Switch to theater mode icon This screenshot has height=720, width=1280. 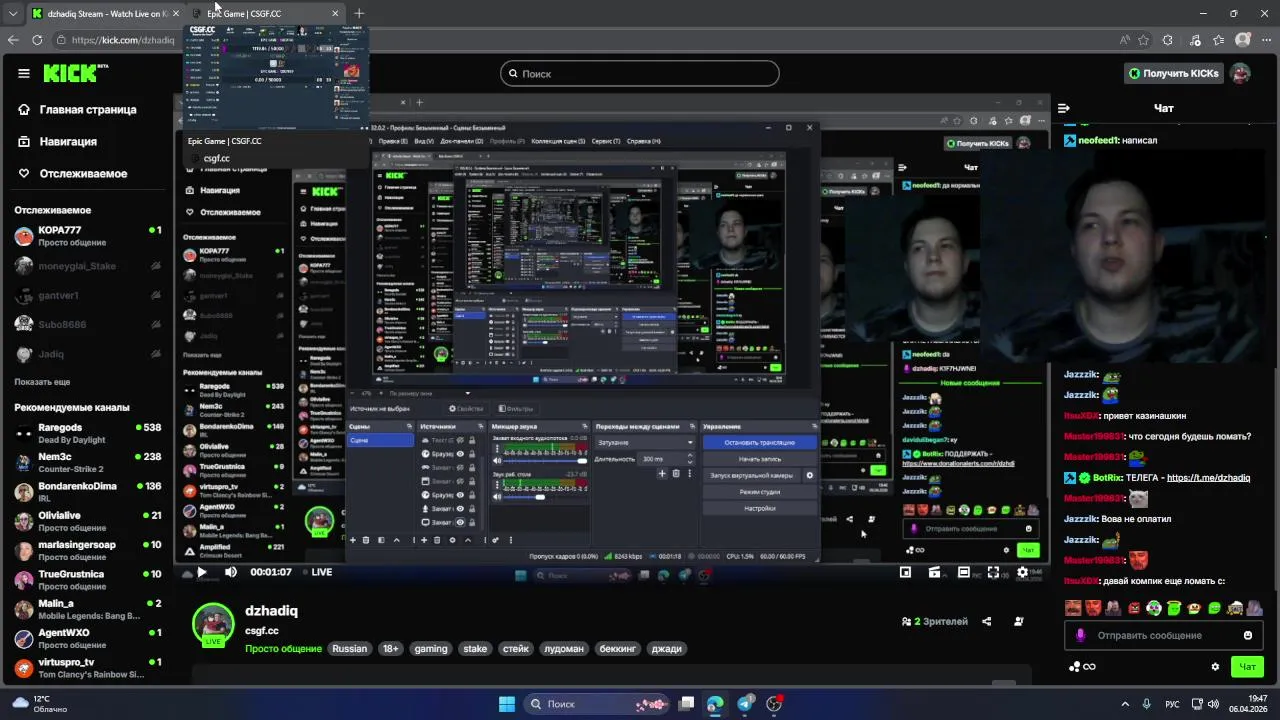(x=964, y=572)
